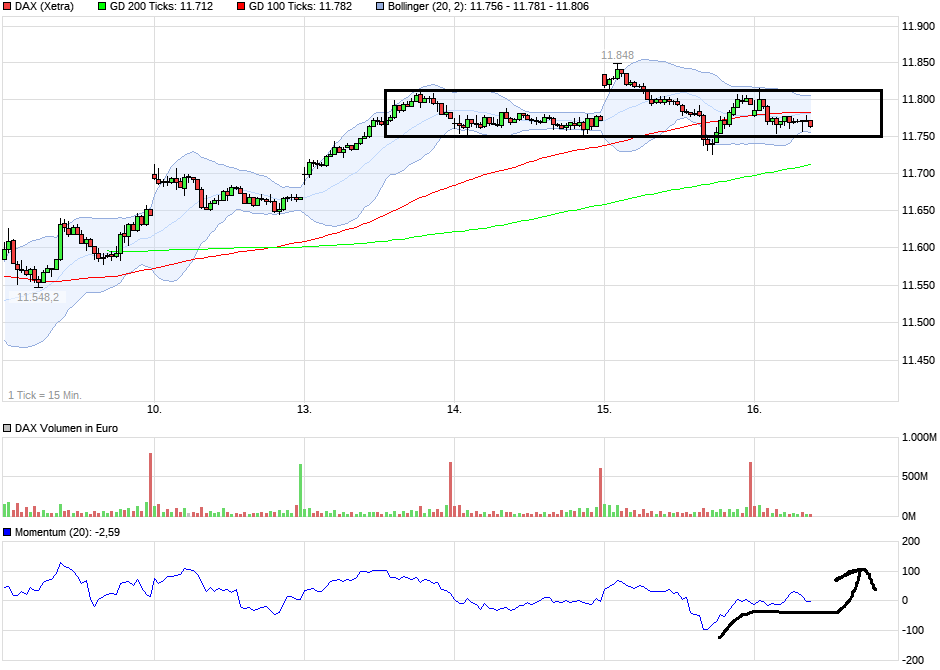Viewport: 940px width, 670px height.
Task: Click the red GD 100 Ticks legend swatch
Action: point(241,7)
